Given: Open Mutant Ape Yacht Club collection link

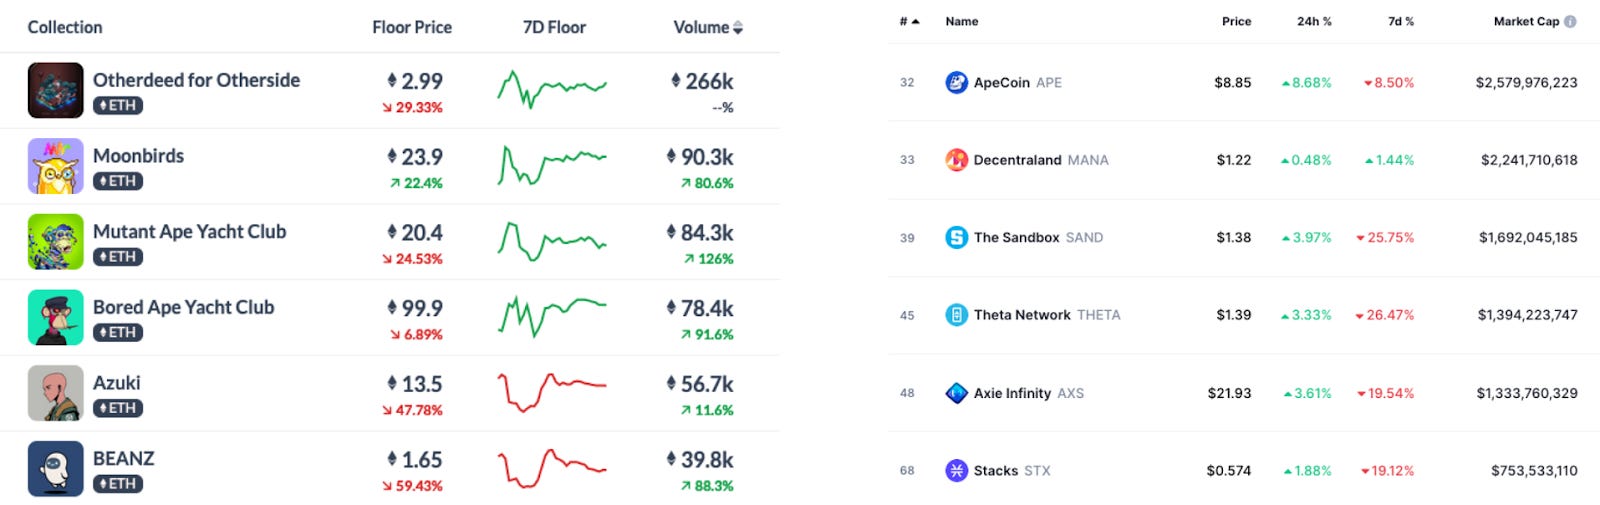Looking at the screenshot, I should tap(189, 231).
